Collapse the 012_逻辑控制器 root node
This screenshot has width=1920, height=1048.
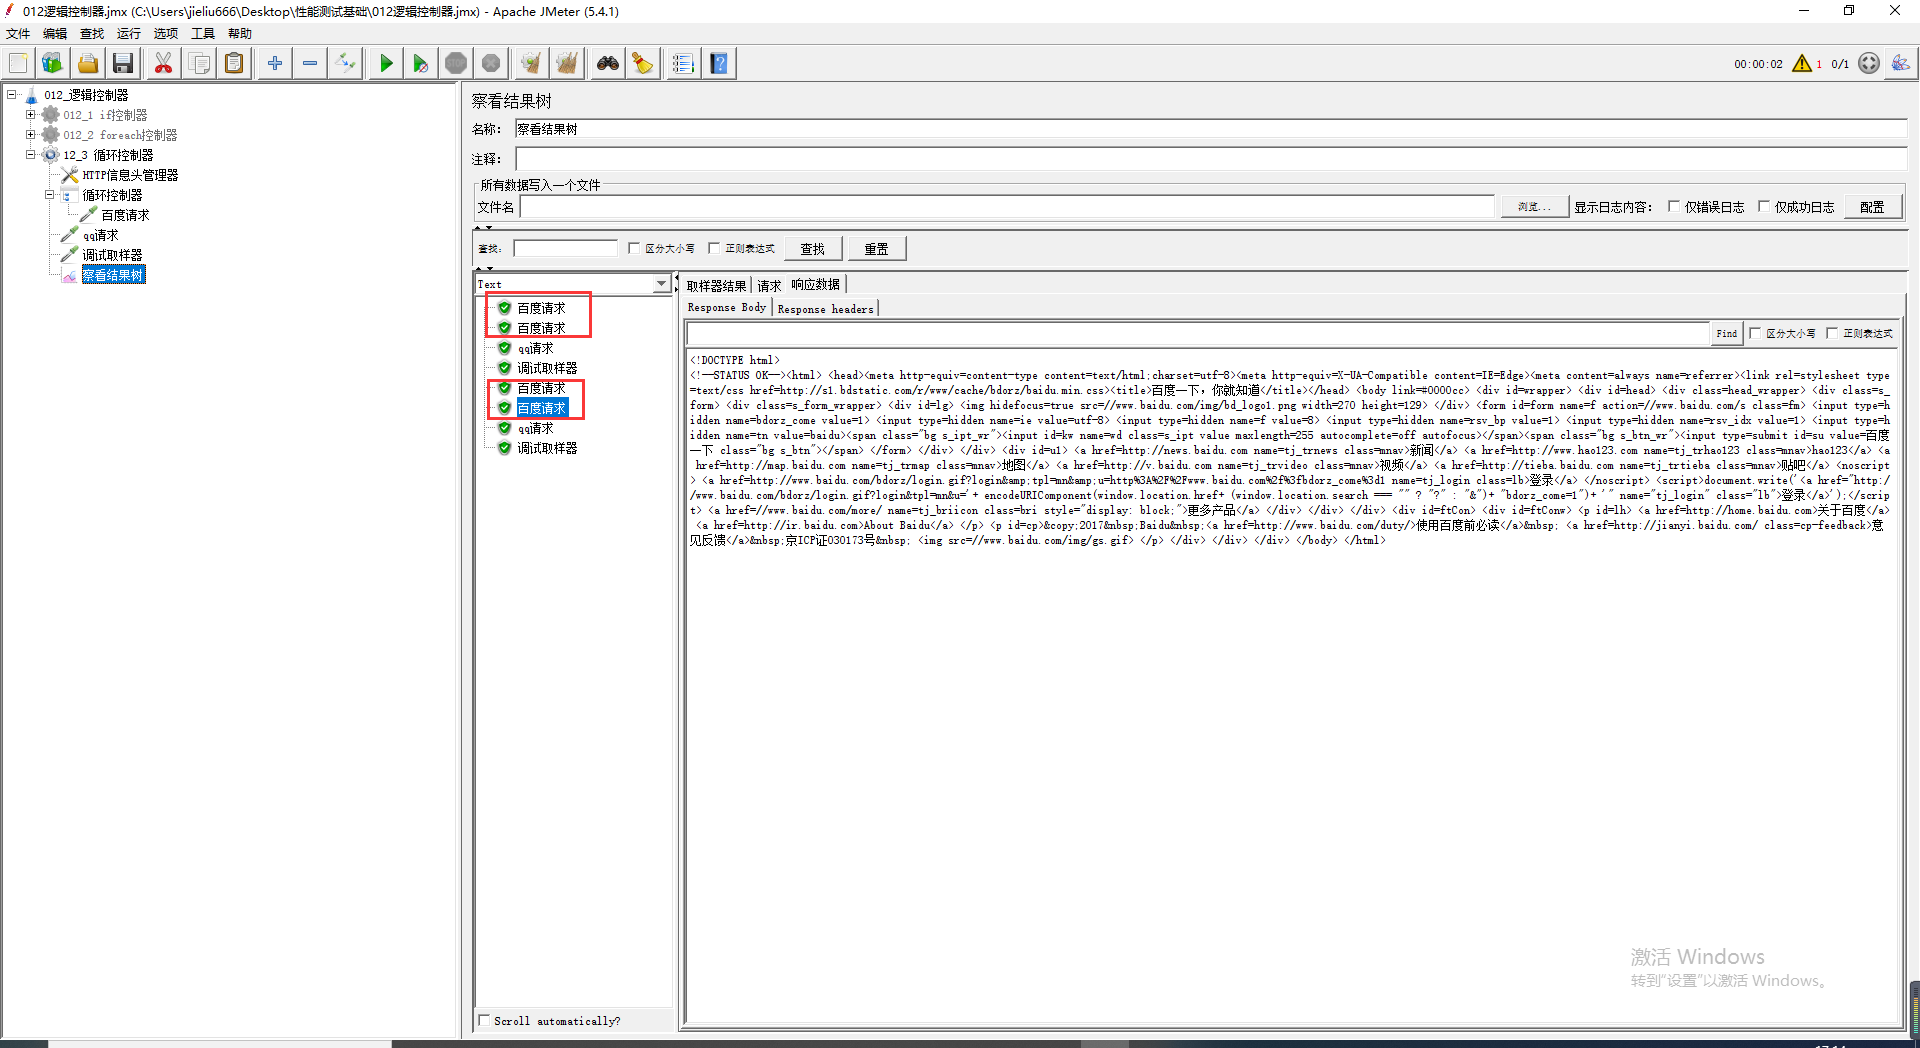(11, 95)
